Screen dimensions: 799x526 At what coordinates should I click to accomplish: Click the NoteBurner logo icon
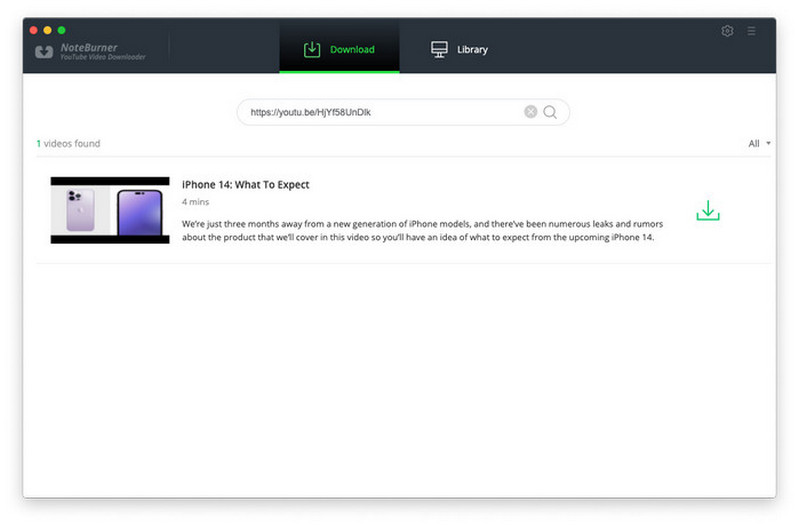click(44, 51)
